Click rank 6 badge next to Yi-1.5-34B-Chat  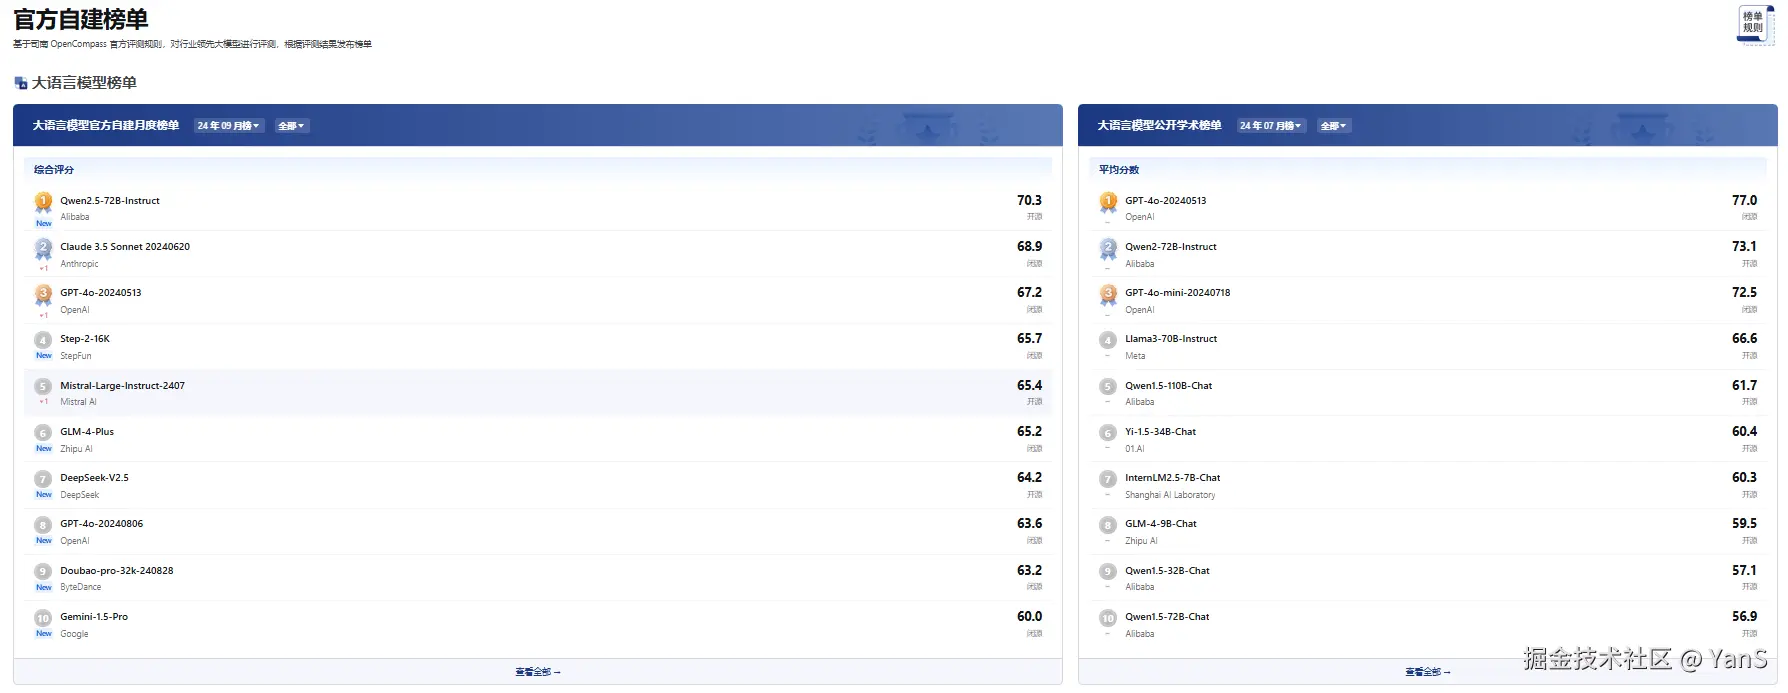tap(1108, 433)
